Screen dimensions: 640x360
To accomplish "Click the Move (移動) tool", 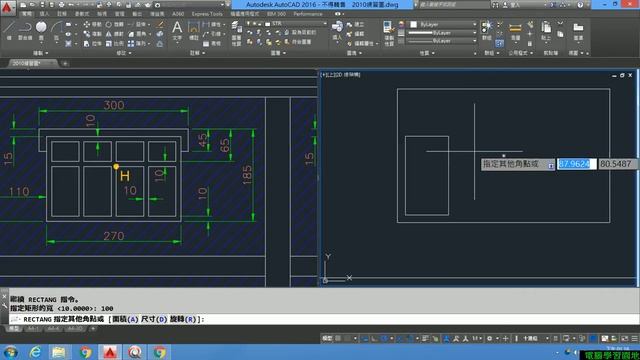I will click(93, 24).
